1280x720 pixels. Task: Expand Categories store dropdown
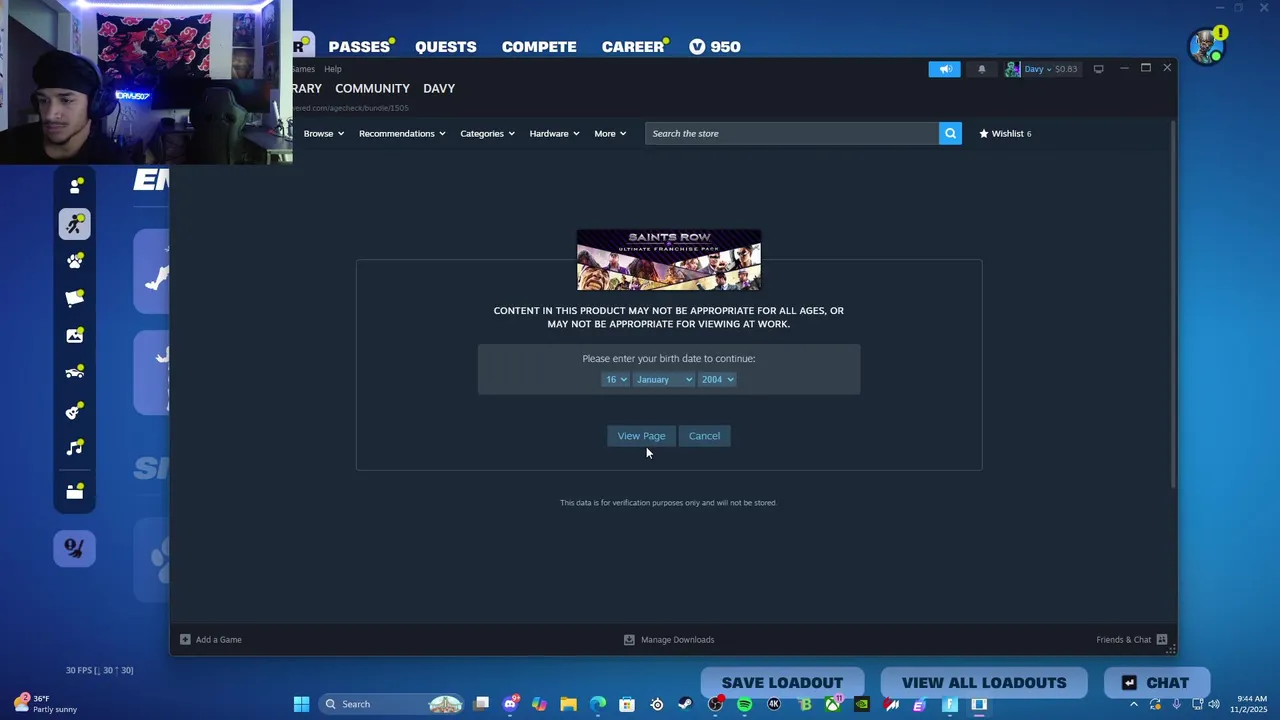(x=487, y=133)
